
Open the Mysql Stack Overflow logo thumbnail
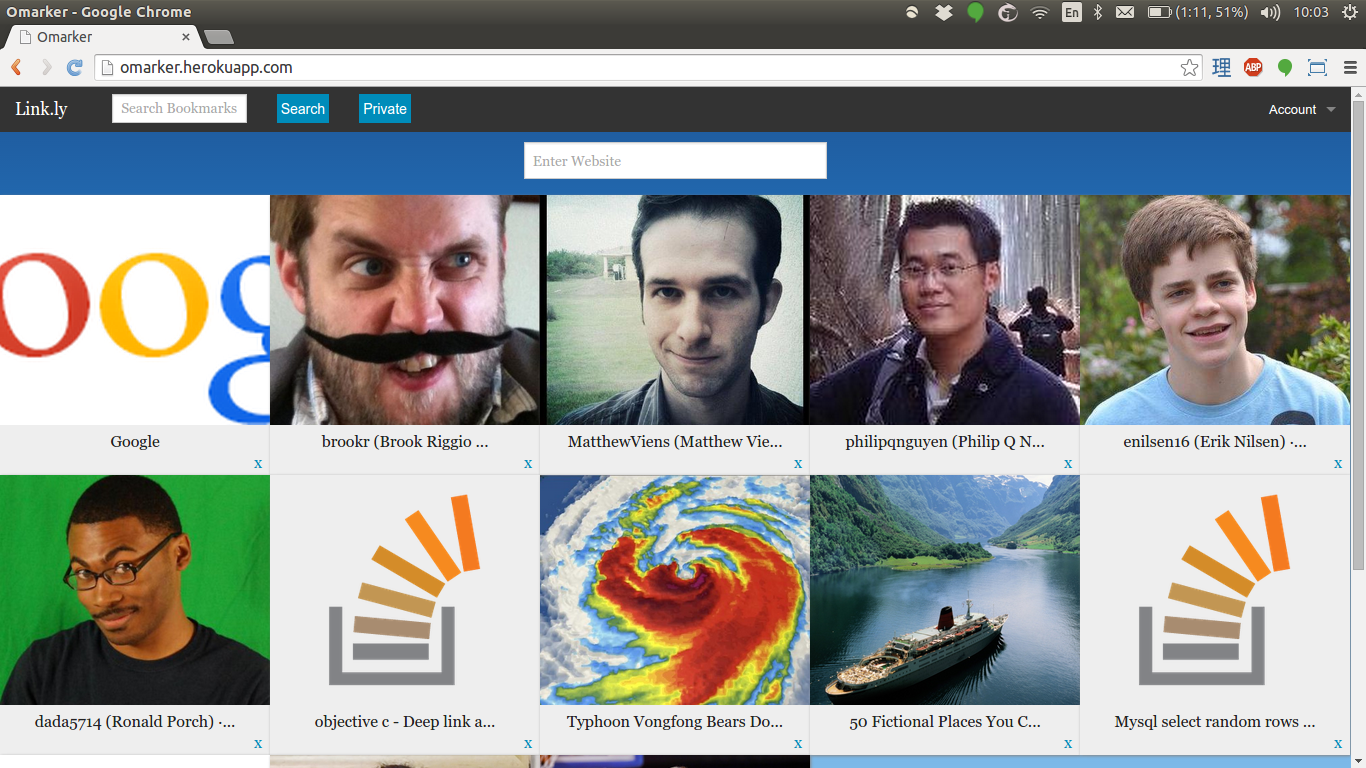[x=1215, y=590]
